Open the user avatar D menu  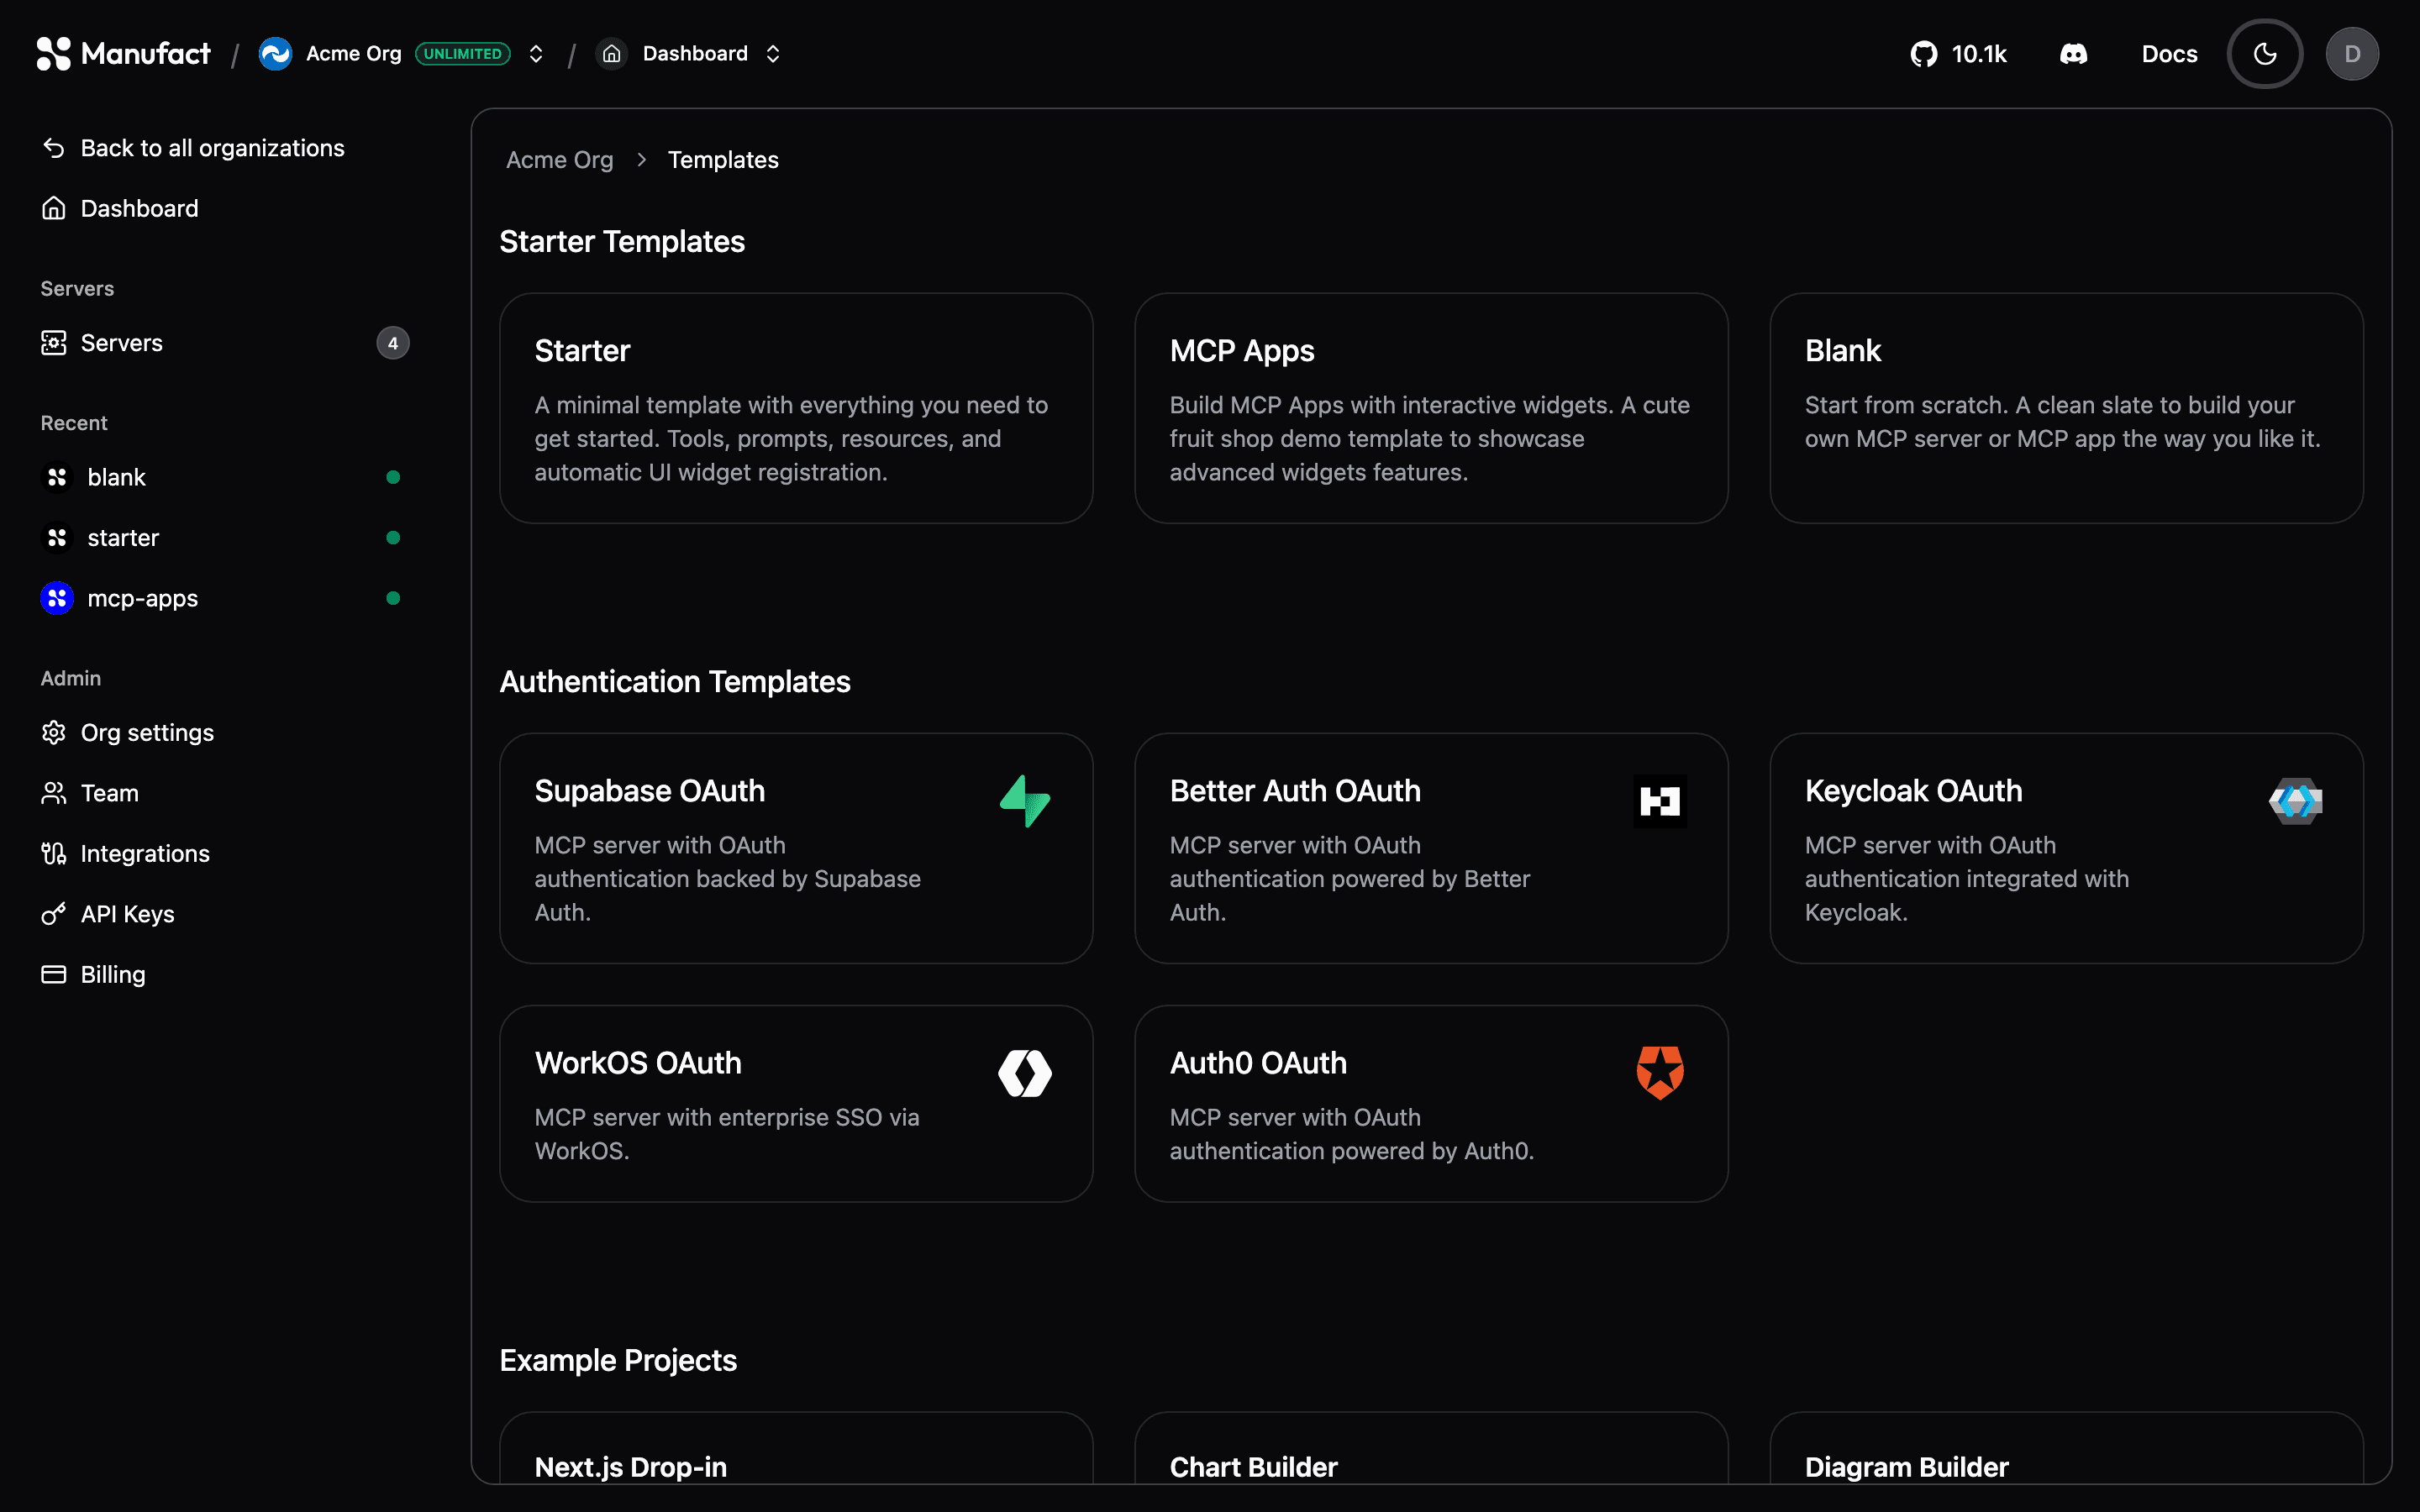tap(2352, 54)
